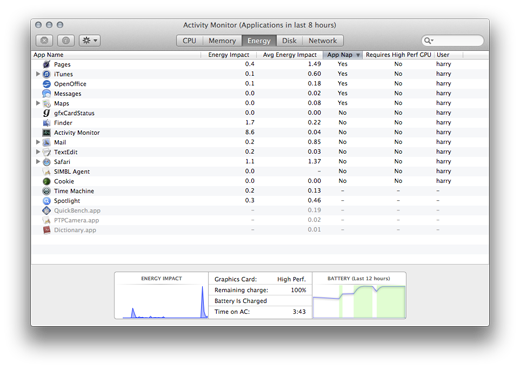Image resolution: width=520 pixels, height=369 pixels.
Task: Click Finder's 1.7 energy impact value
Action: 250,123
